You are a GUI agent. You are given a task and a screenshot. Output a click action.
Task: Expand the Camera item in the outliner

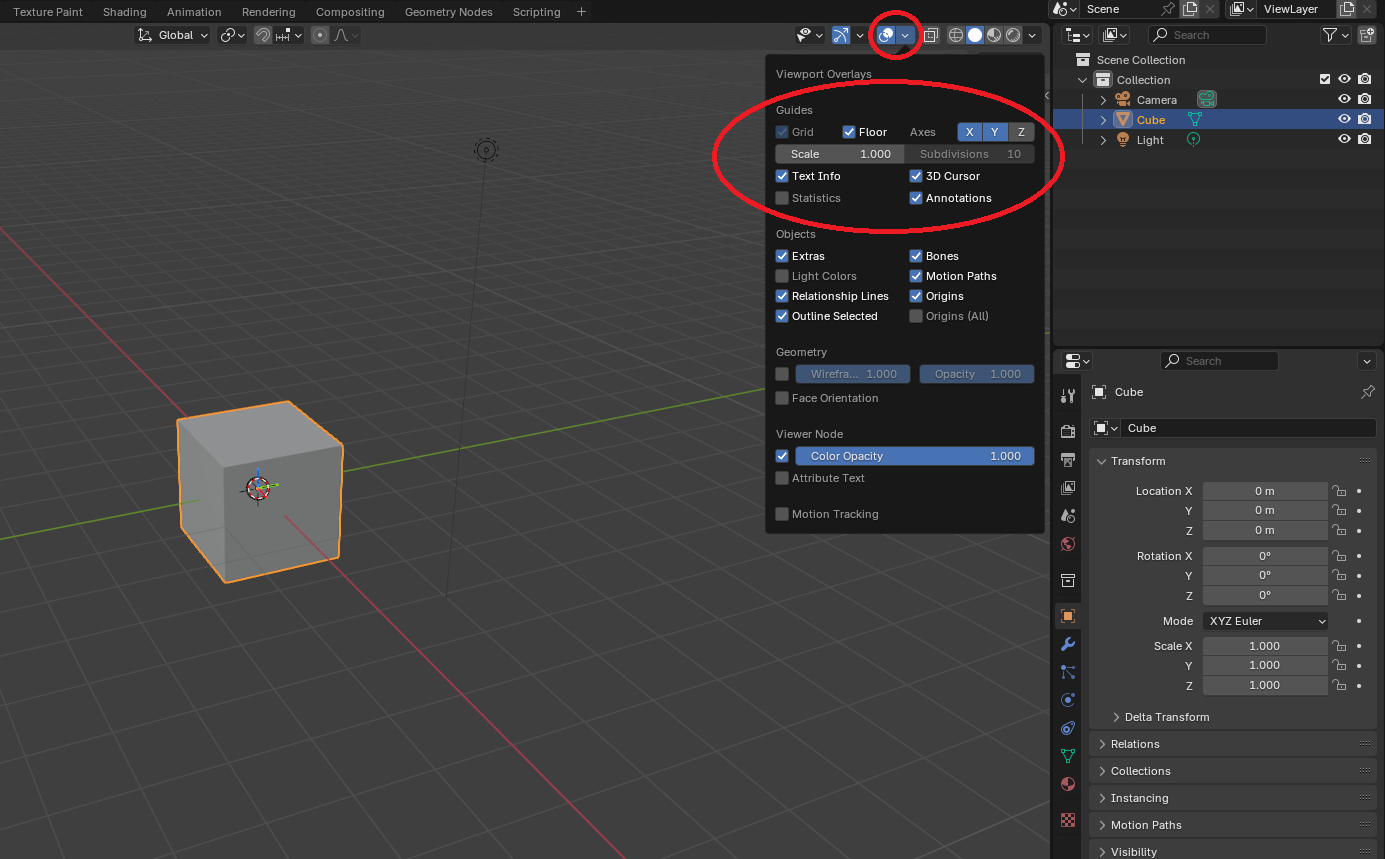point(1103,100)
